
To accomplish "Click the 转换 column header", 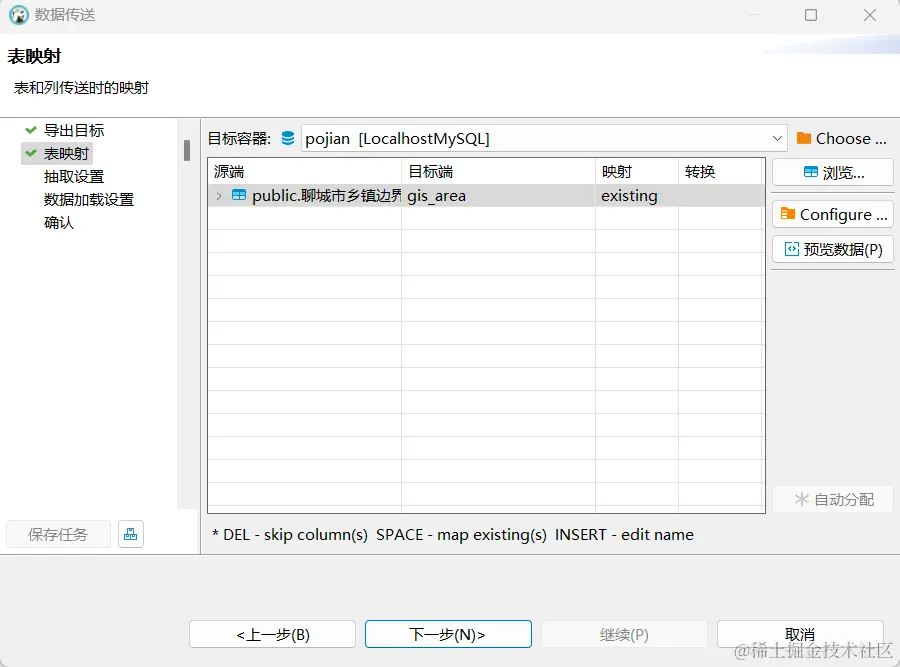I will [x=721, y=172].
